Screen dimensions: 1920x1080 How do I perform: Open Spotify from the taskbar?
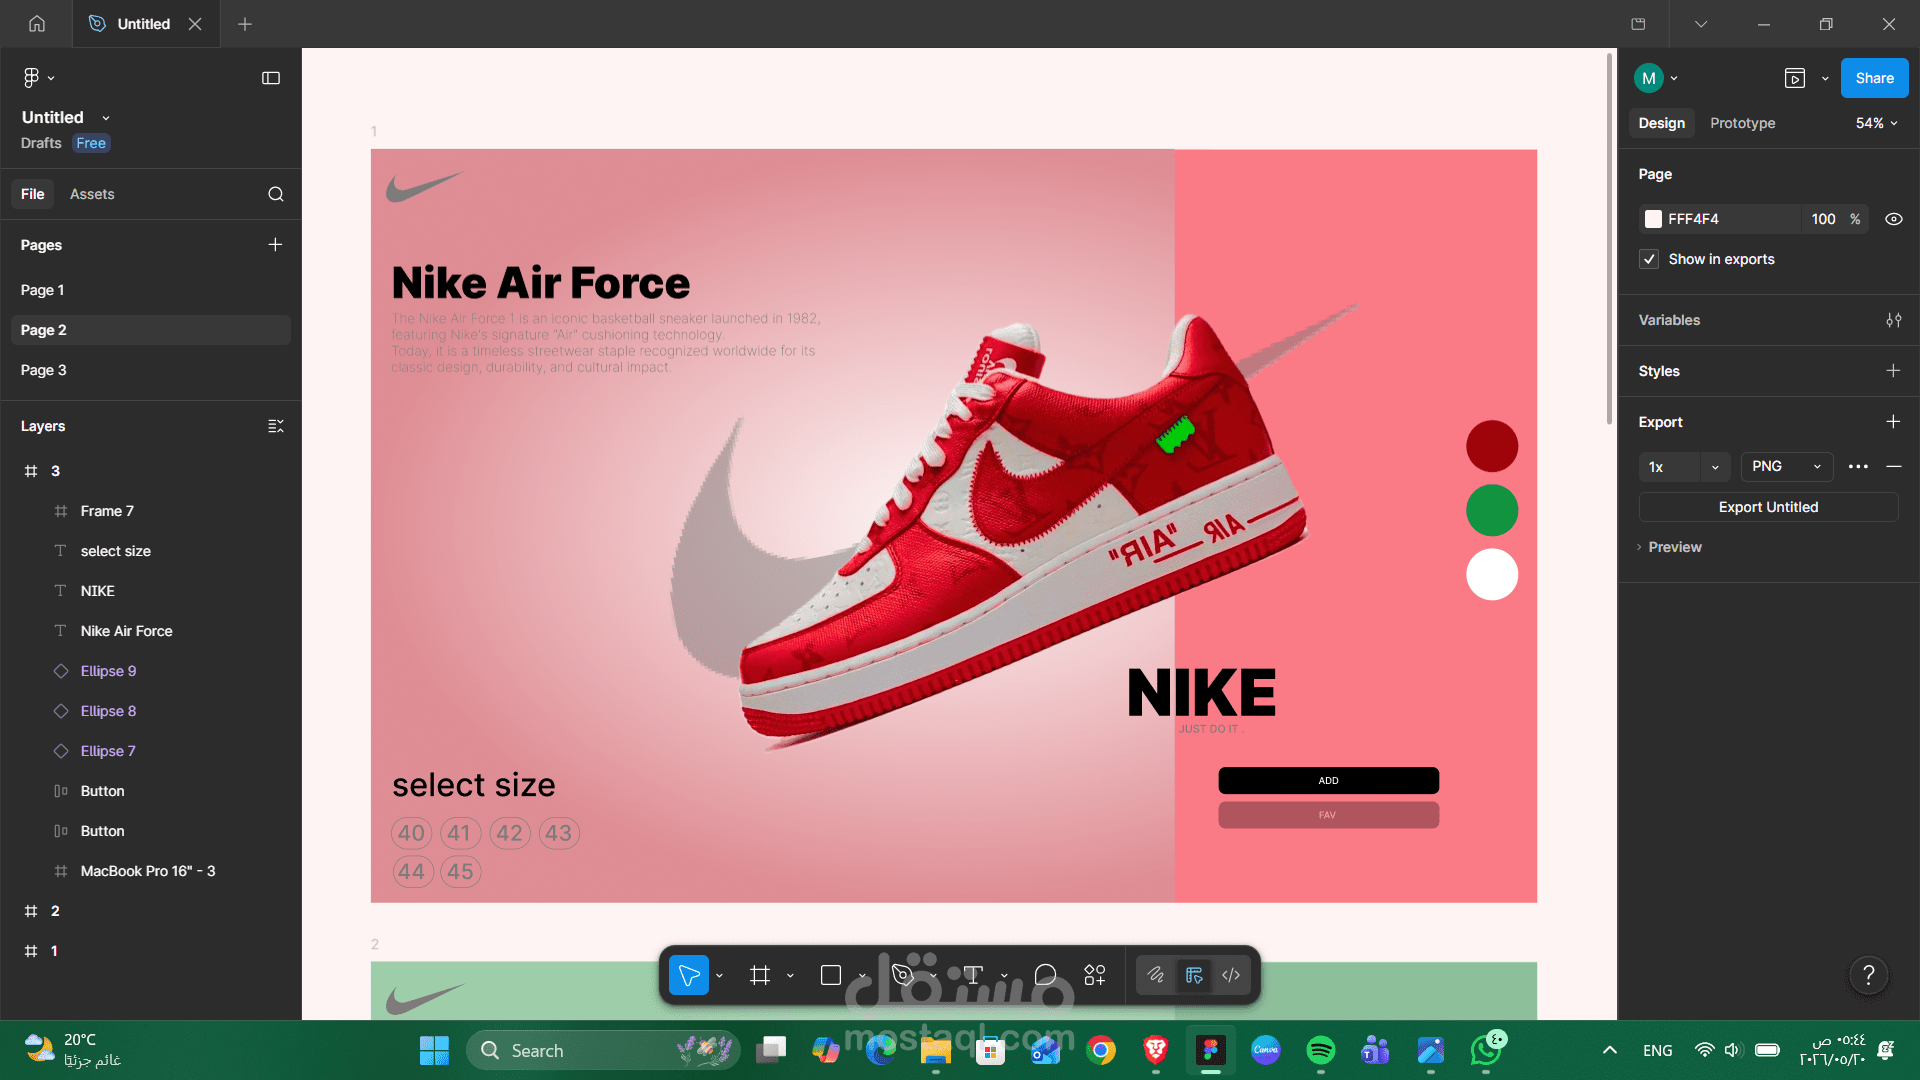pos(1321,1050)
